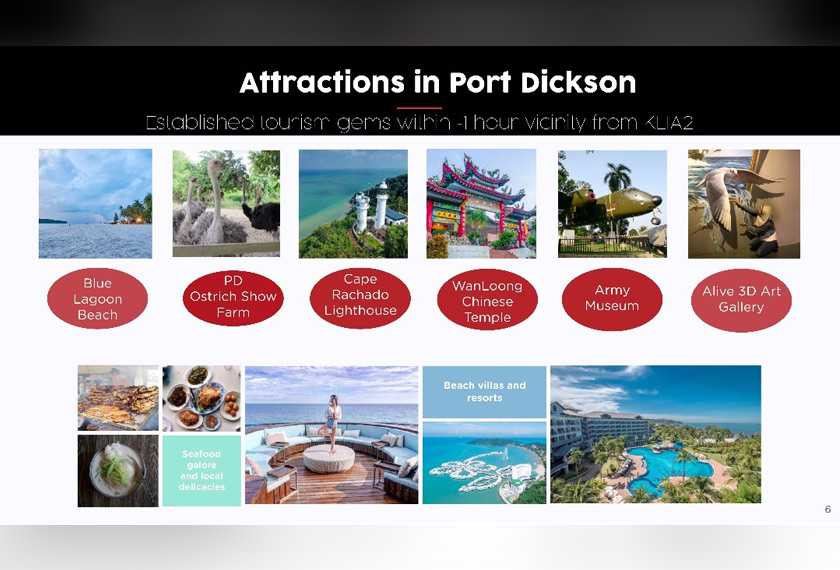Viewport: 840px width, 570px height.
Task: Click the teal Seafood galore text box
Action: pyautogui.click(x=201, y=470)
